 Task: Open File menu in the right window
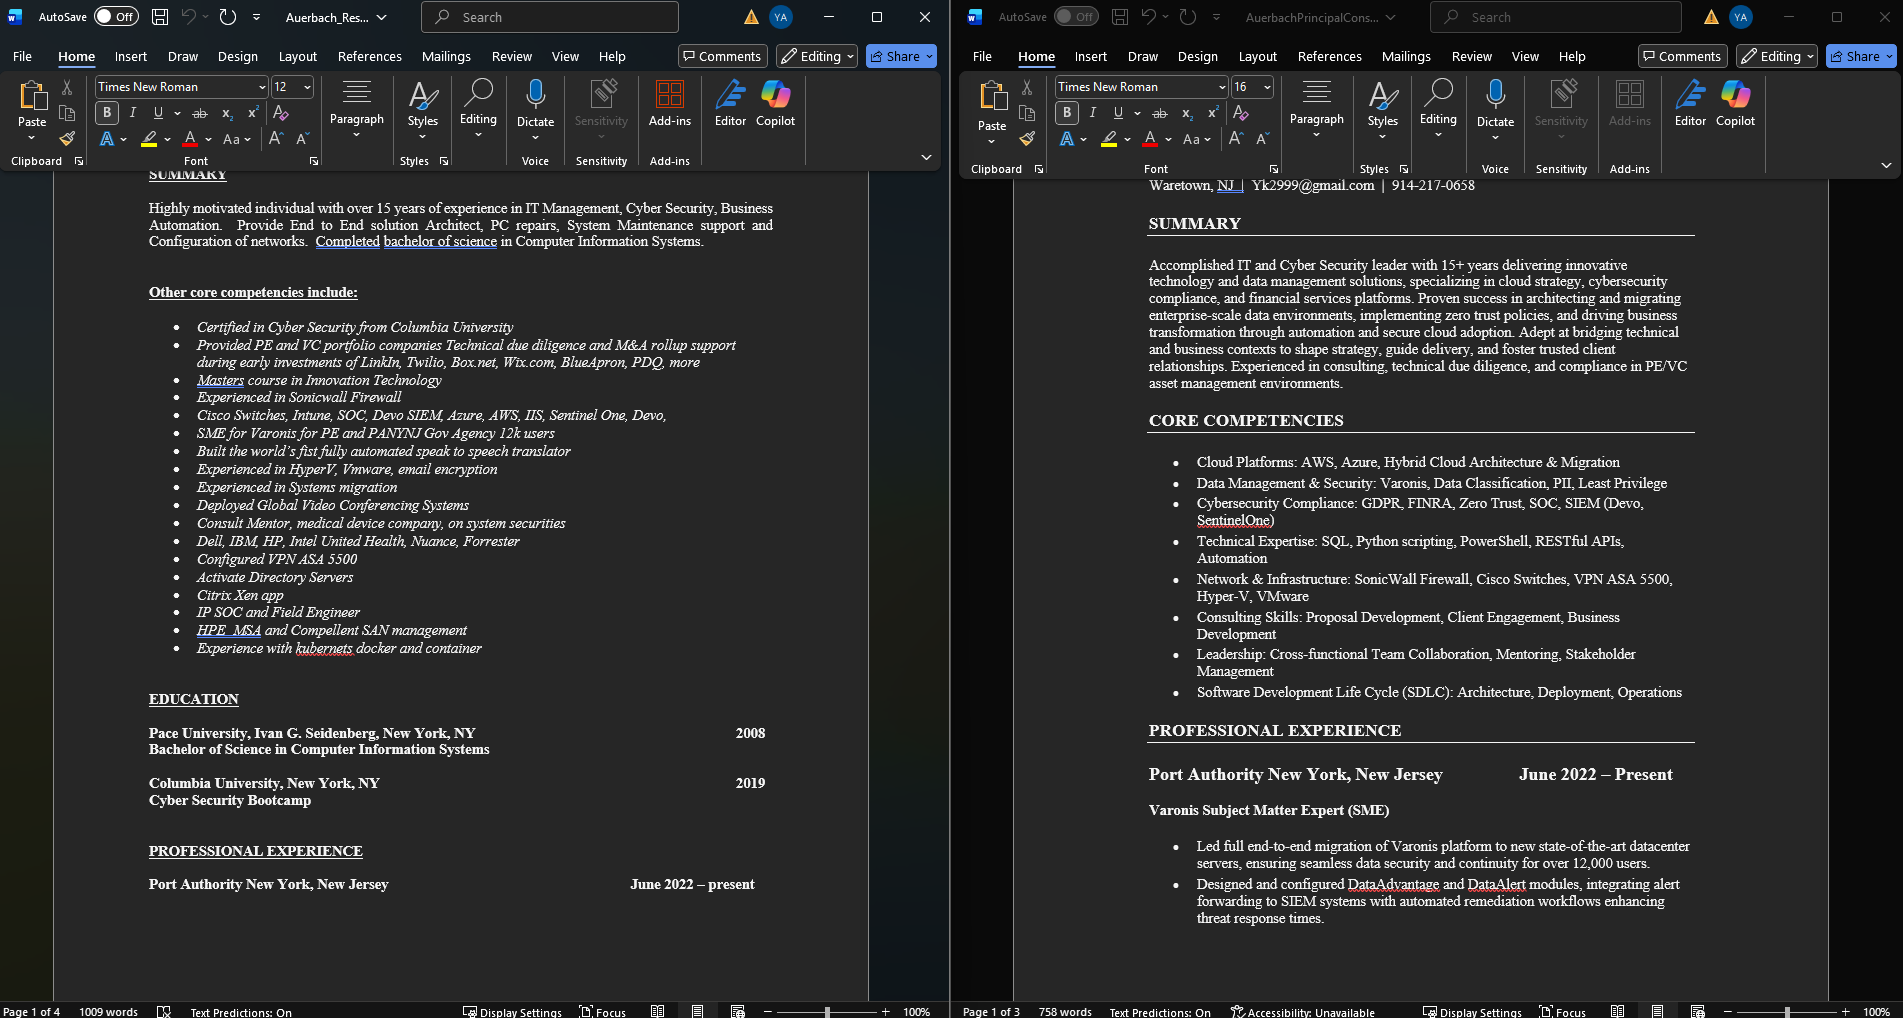point(982,56)
